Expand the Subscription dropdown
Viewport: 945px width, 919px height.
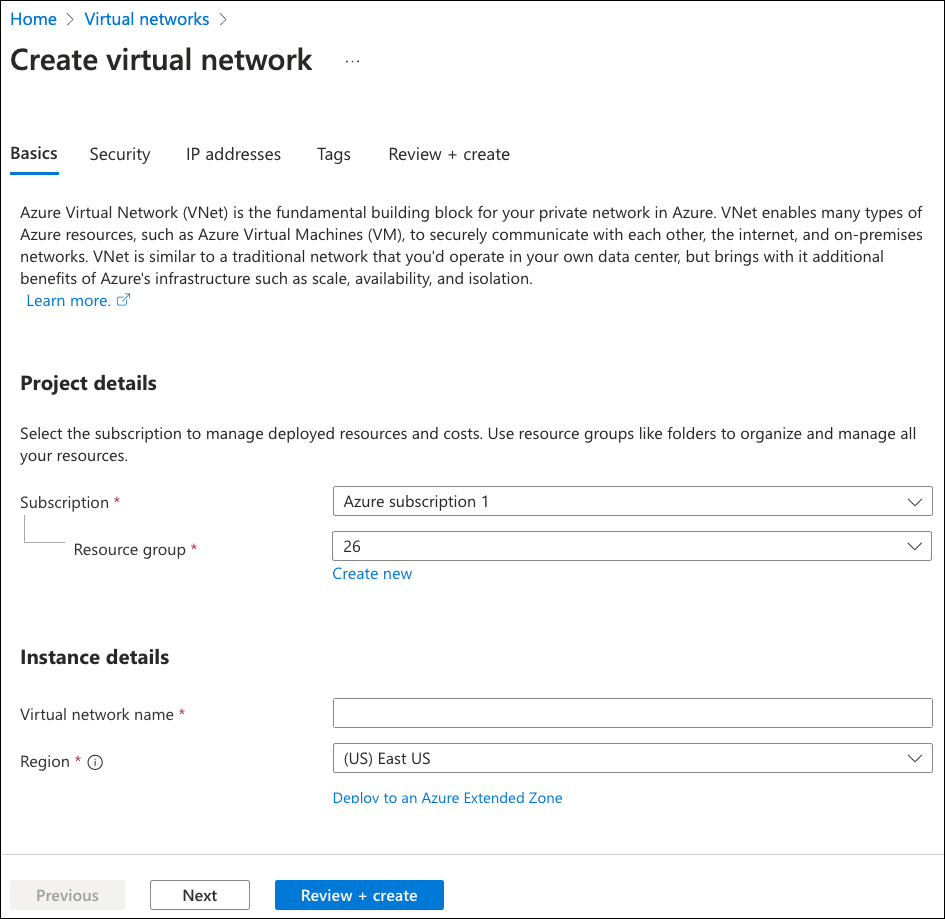(x=631, y=501)
